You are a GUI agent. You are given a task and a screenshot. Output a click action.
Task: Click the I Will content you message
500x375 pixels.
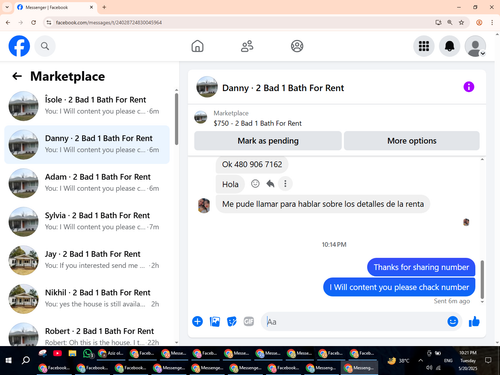[x=399, y=287]
